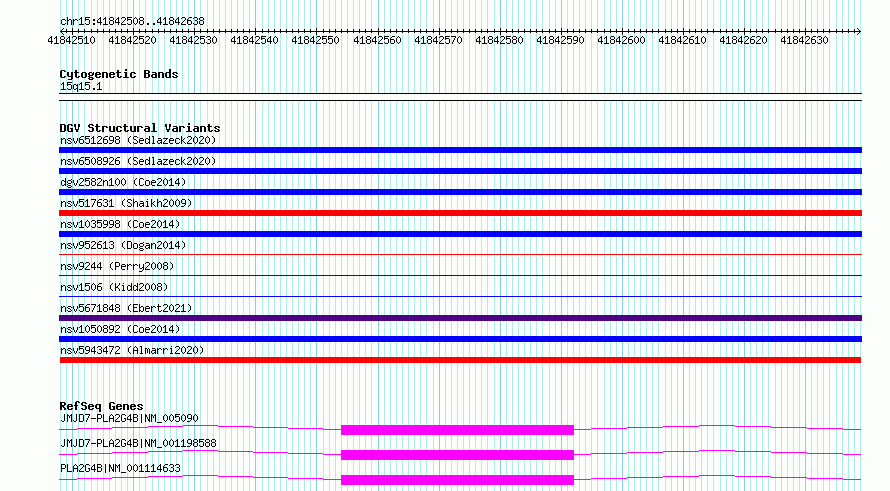Select the RefSeq Genes track title
The height and width of the screenshot is (491, 890).
click(102, 406)
